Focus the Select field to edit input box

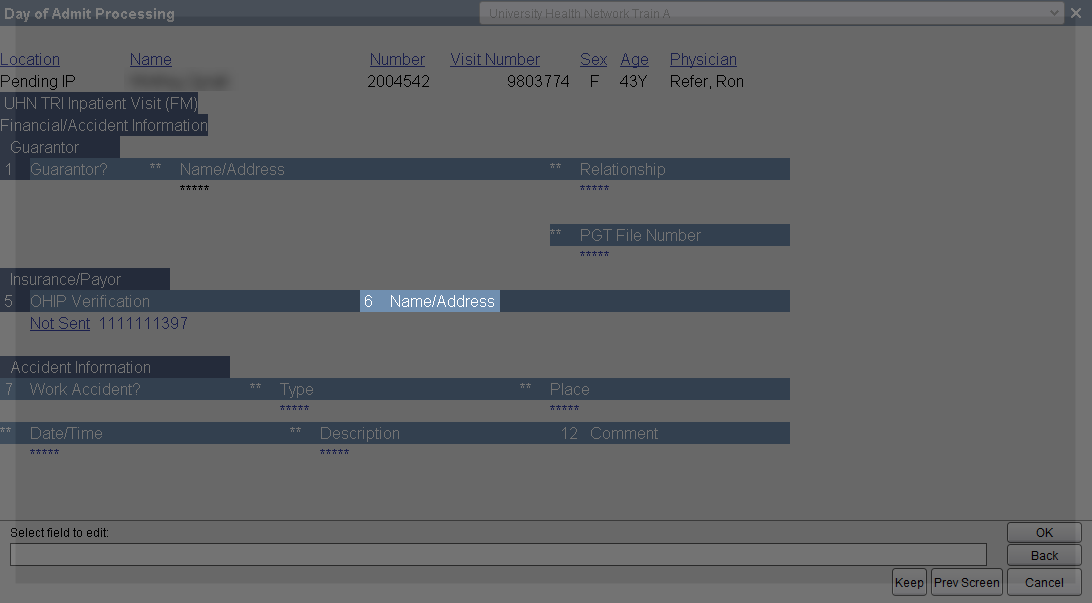(498, 555)
